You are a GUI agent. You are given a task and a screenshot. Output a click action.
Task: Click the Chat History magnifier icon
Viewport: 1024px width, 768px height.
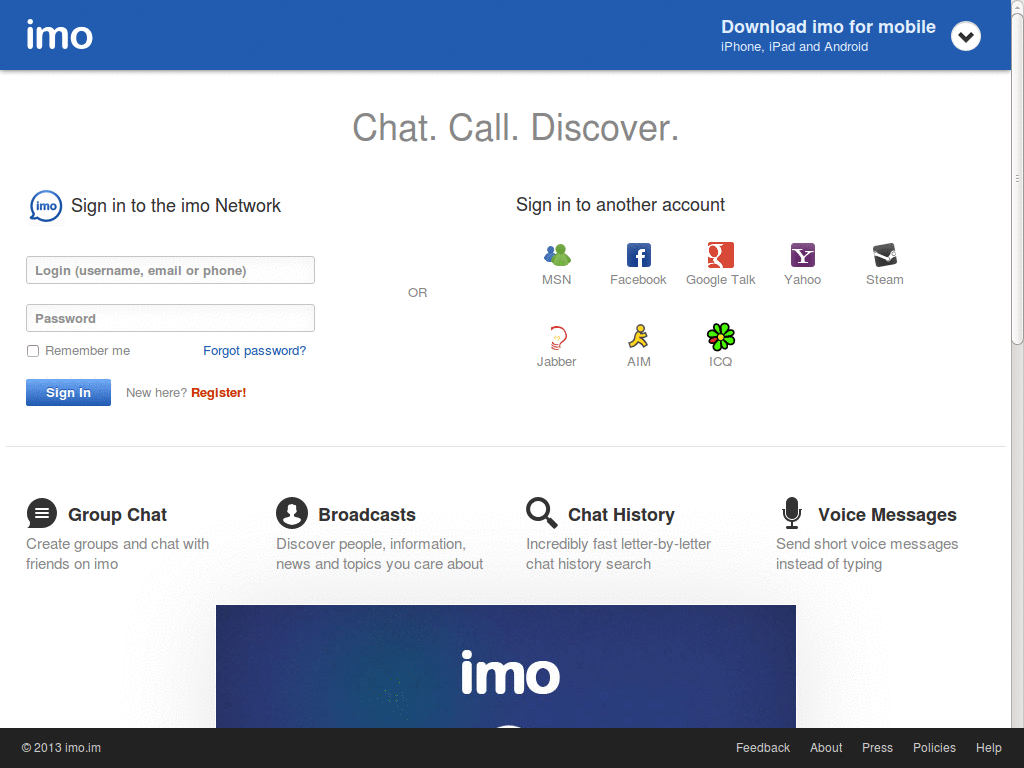542,513
